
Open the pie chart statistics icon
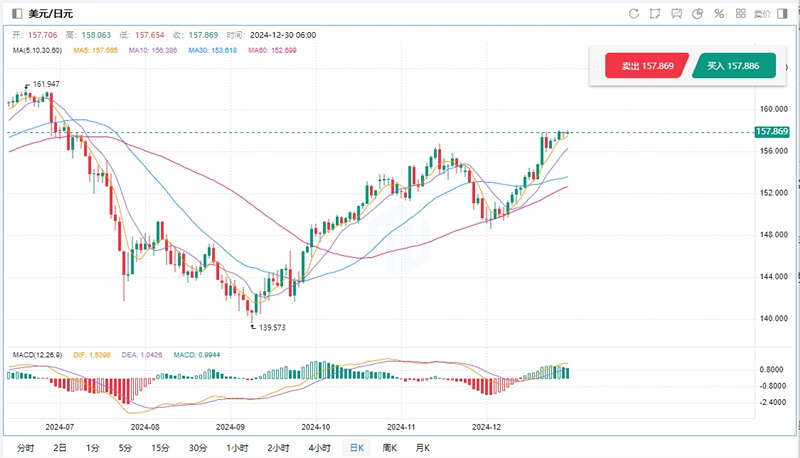698,14
